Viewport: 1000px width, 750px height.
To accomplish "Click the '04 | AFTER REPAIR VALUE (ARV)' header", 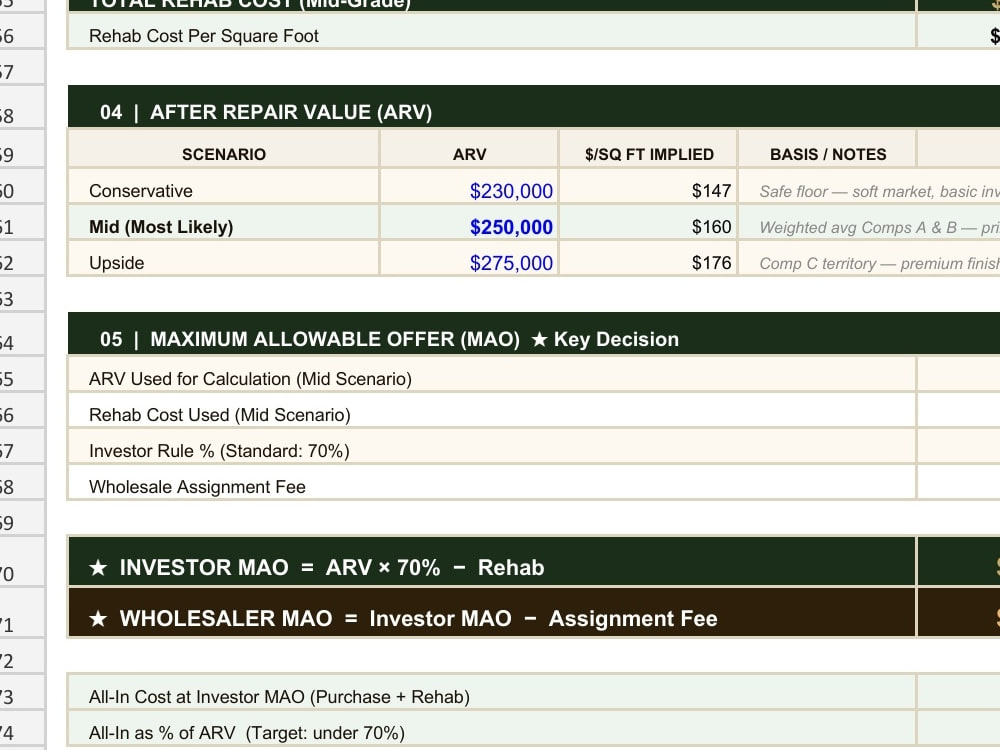I will click(534, 107).
